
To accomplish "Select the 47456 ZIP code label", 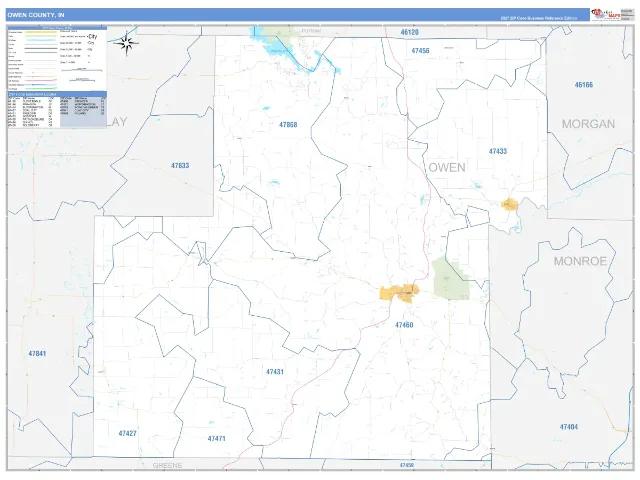I will (x=420, y=51).
